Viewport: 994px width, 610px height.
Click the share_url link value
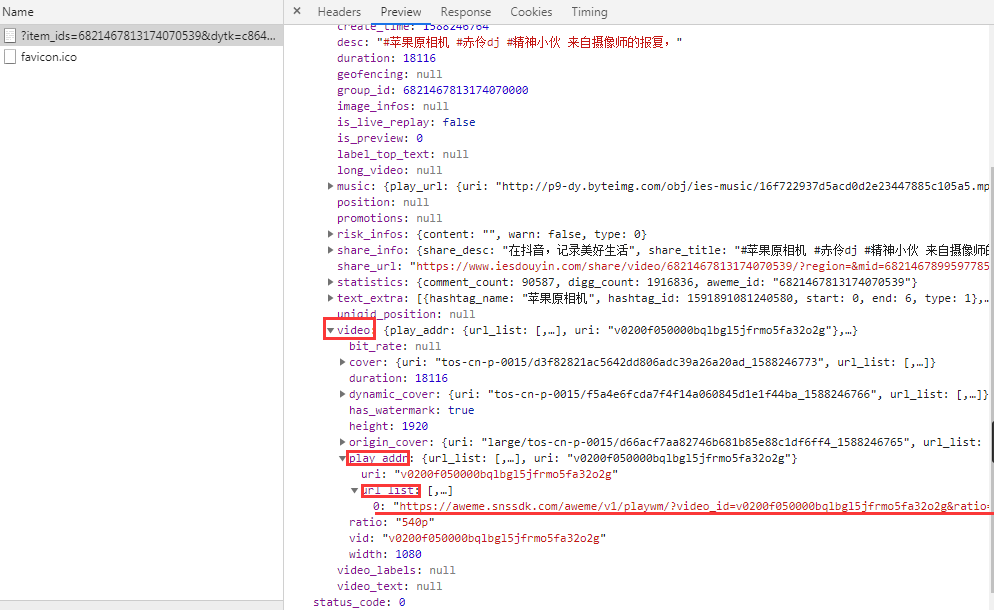[699, 266]
